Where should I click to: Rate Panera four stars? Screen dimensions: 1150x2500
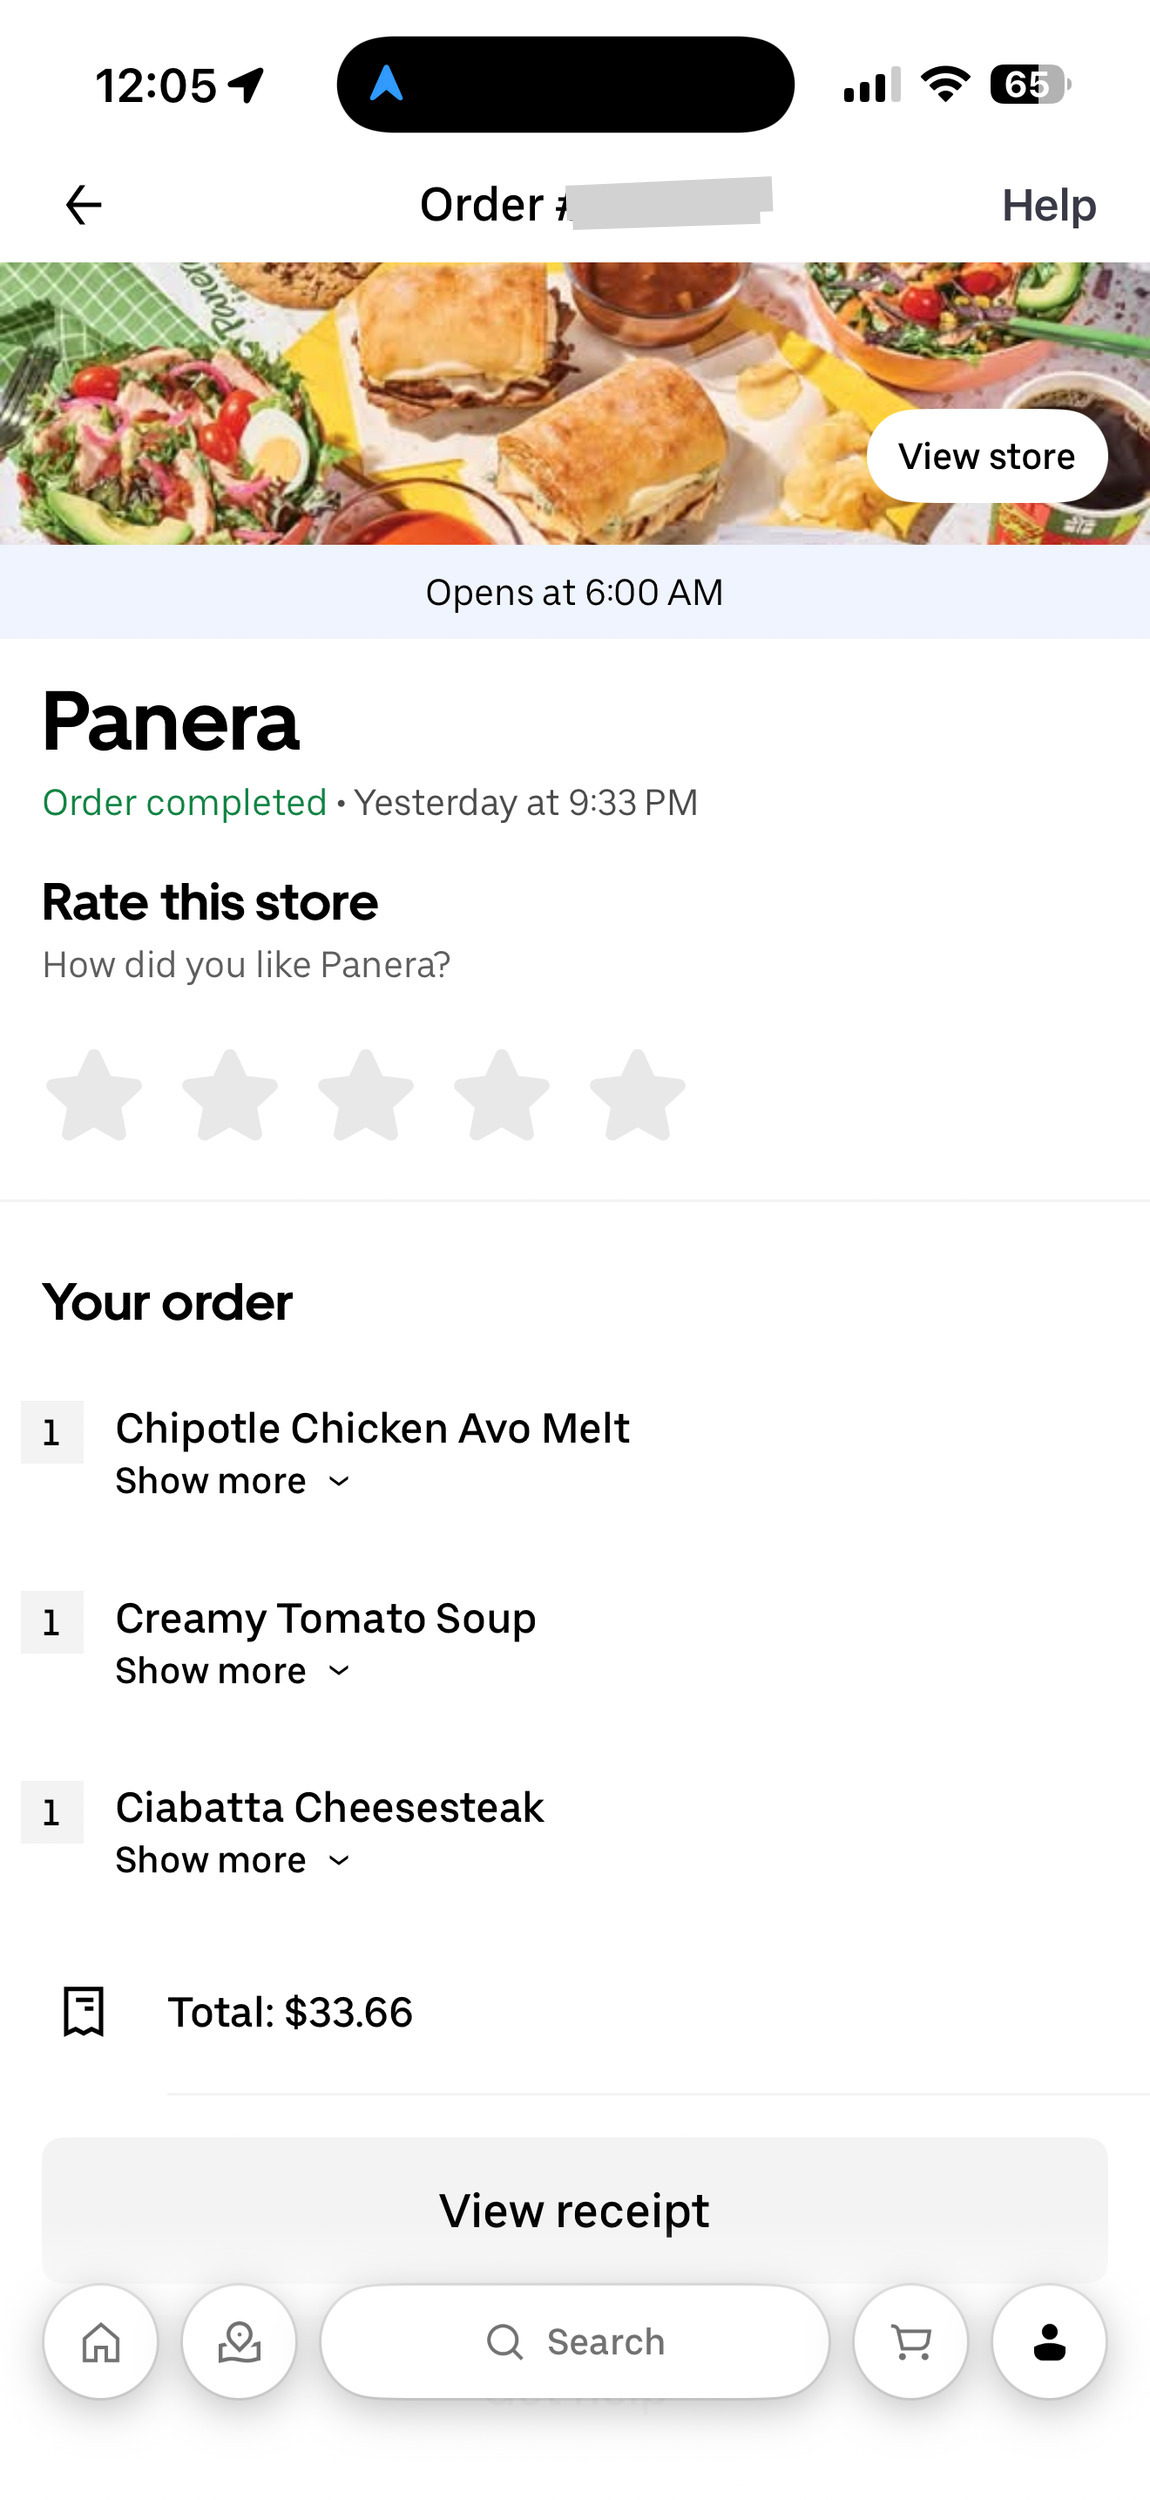501,1095
